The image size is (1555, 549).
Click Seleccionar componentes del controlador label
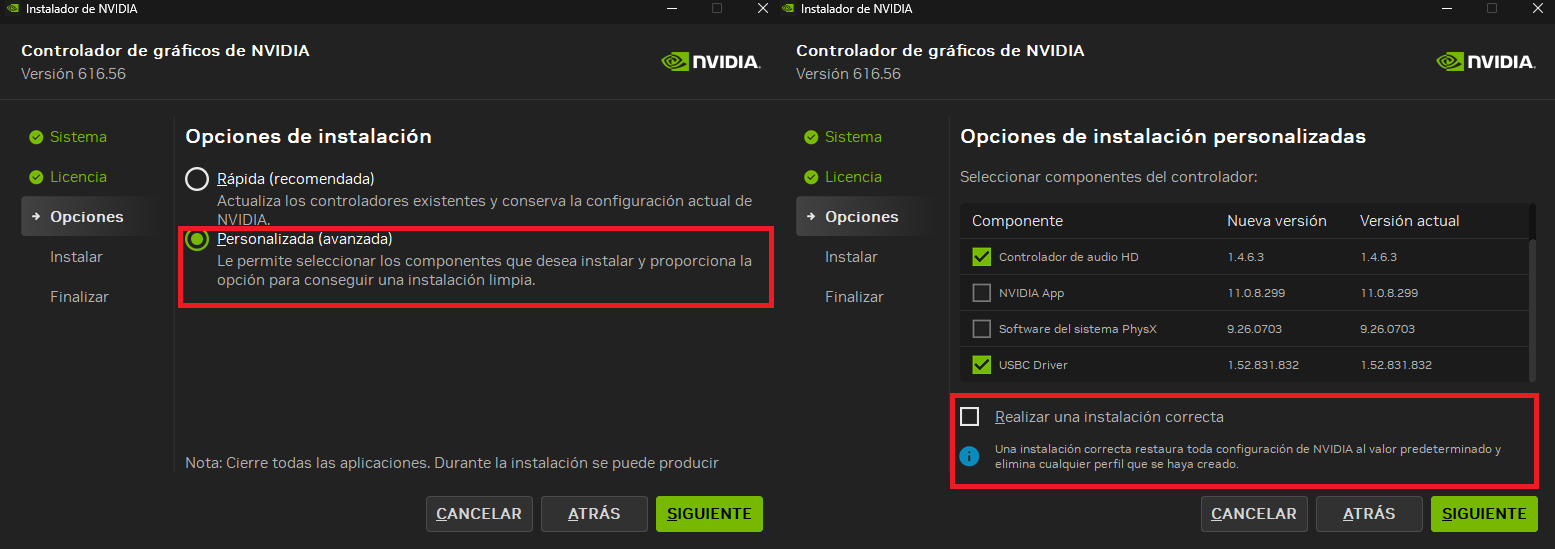click(1108, 177)
